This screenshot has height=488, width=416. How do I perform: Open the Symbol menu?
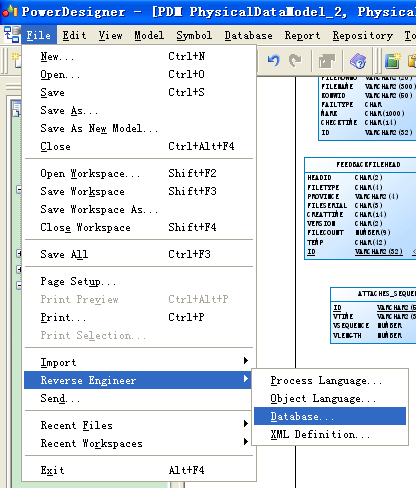[194, 35]
